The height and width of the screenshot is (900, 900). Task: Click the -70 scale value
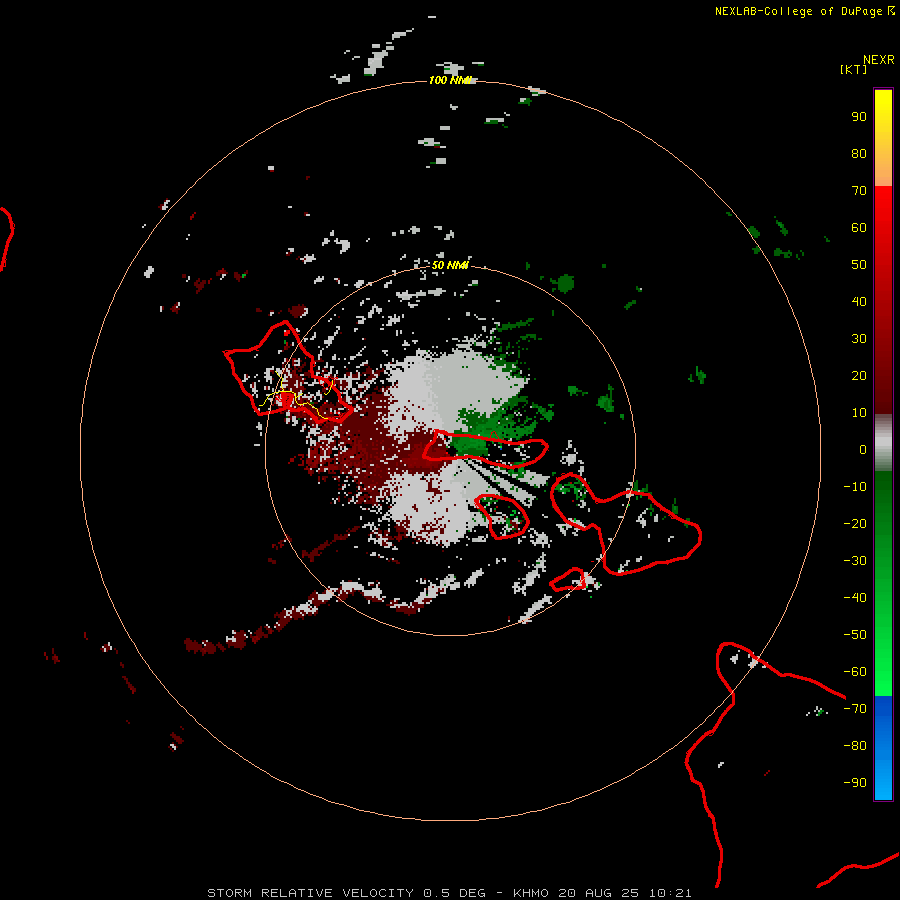tap(855, 708)
